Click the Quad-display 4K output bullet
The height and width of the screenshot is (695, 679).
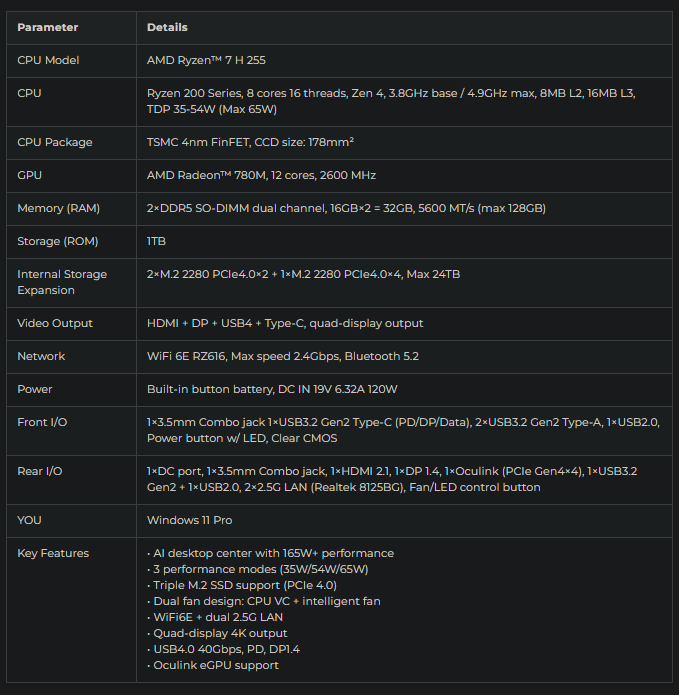point(217,633)
